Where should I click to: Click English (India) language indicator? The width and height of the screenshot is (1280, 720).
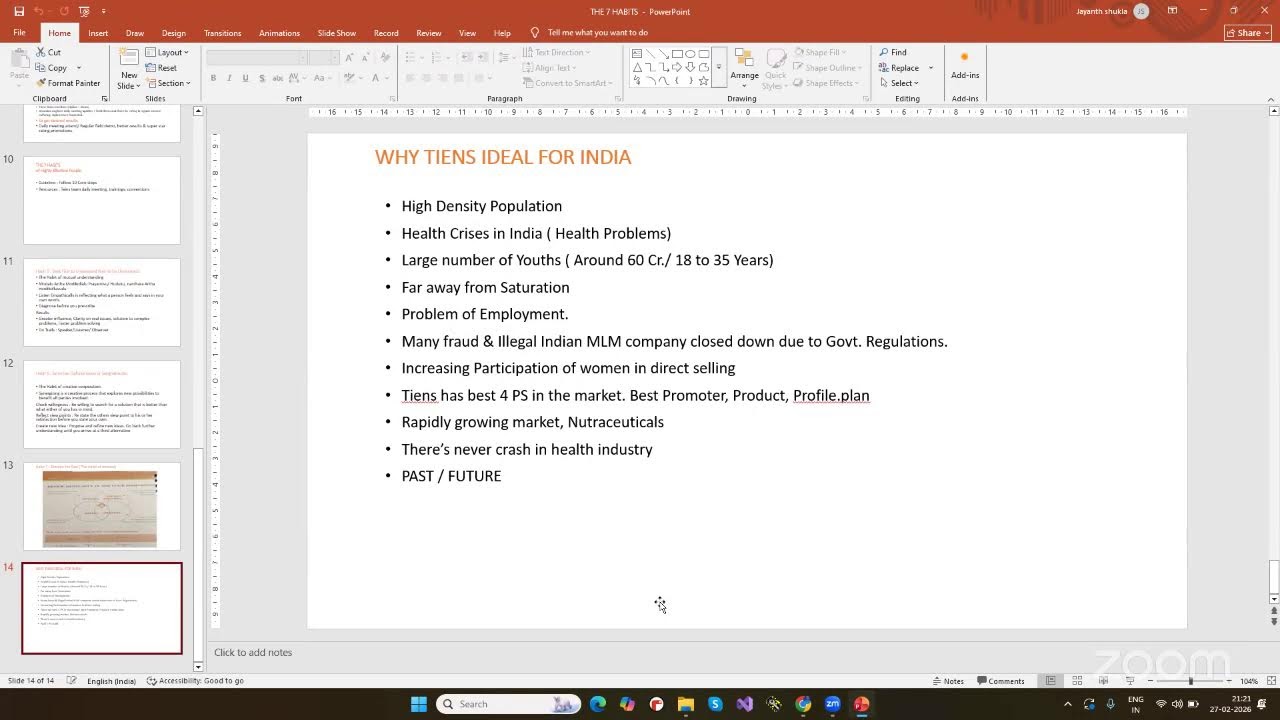click(x=111, y=681)
